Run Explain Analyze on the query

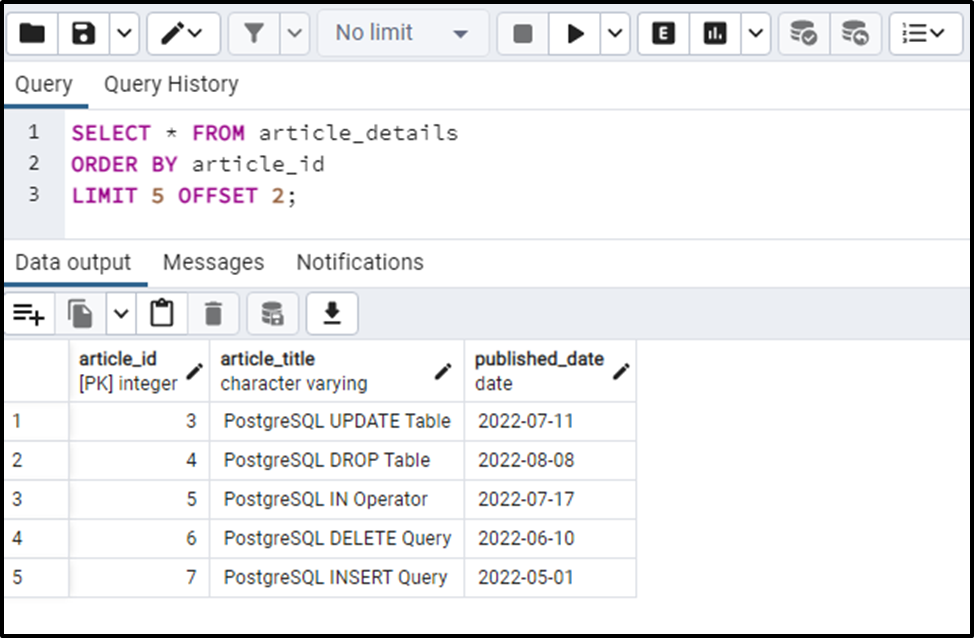click(714, 33)
